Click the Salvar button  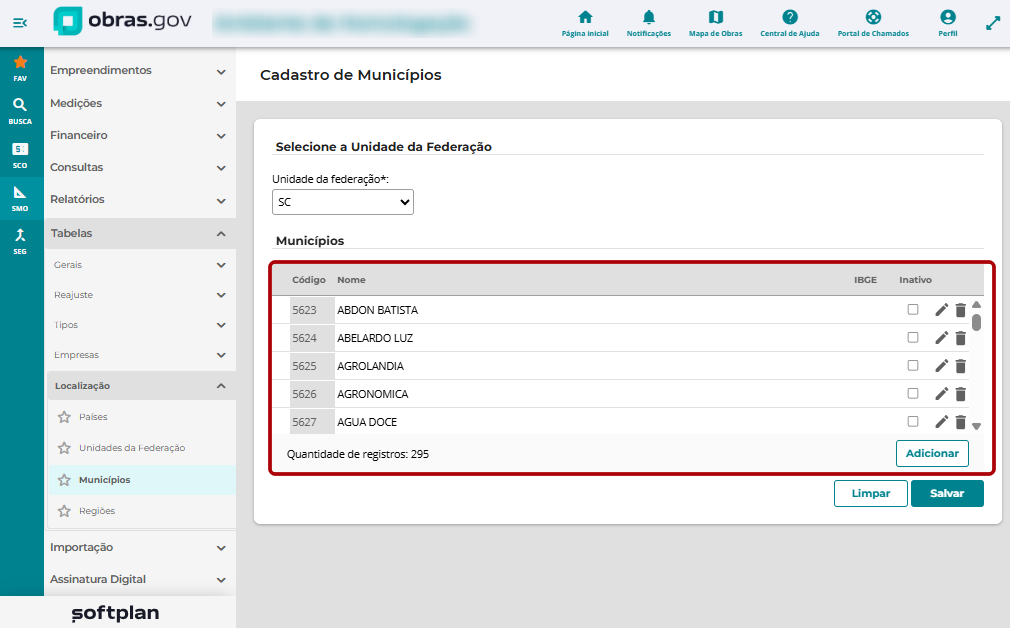click(x=947, y=493)
